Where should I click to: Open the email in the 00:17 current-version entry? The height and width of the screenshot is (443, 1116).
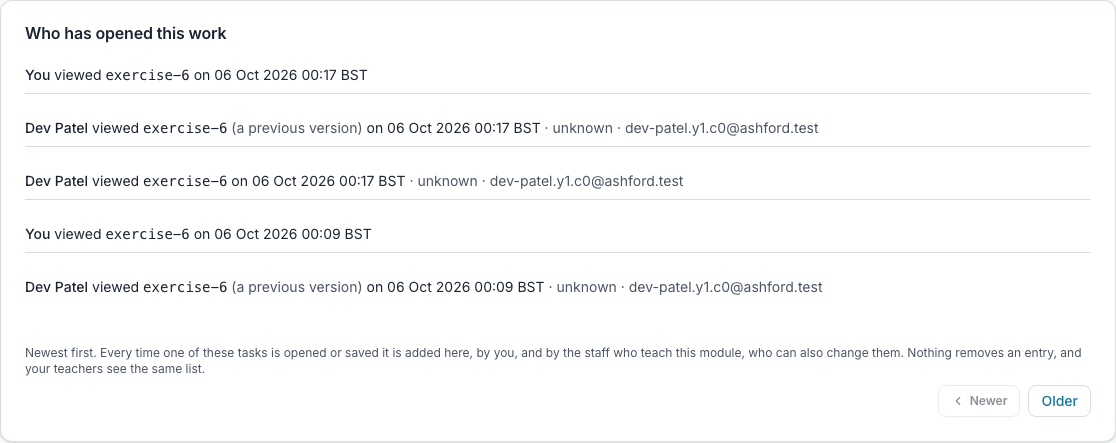tap(586, 181)
